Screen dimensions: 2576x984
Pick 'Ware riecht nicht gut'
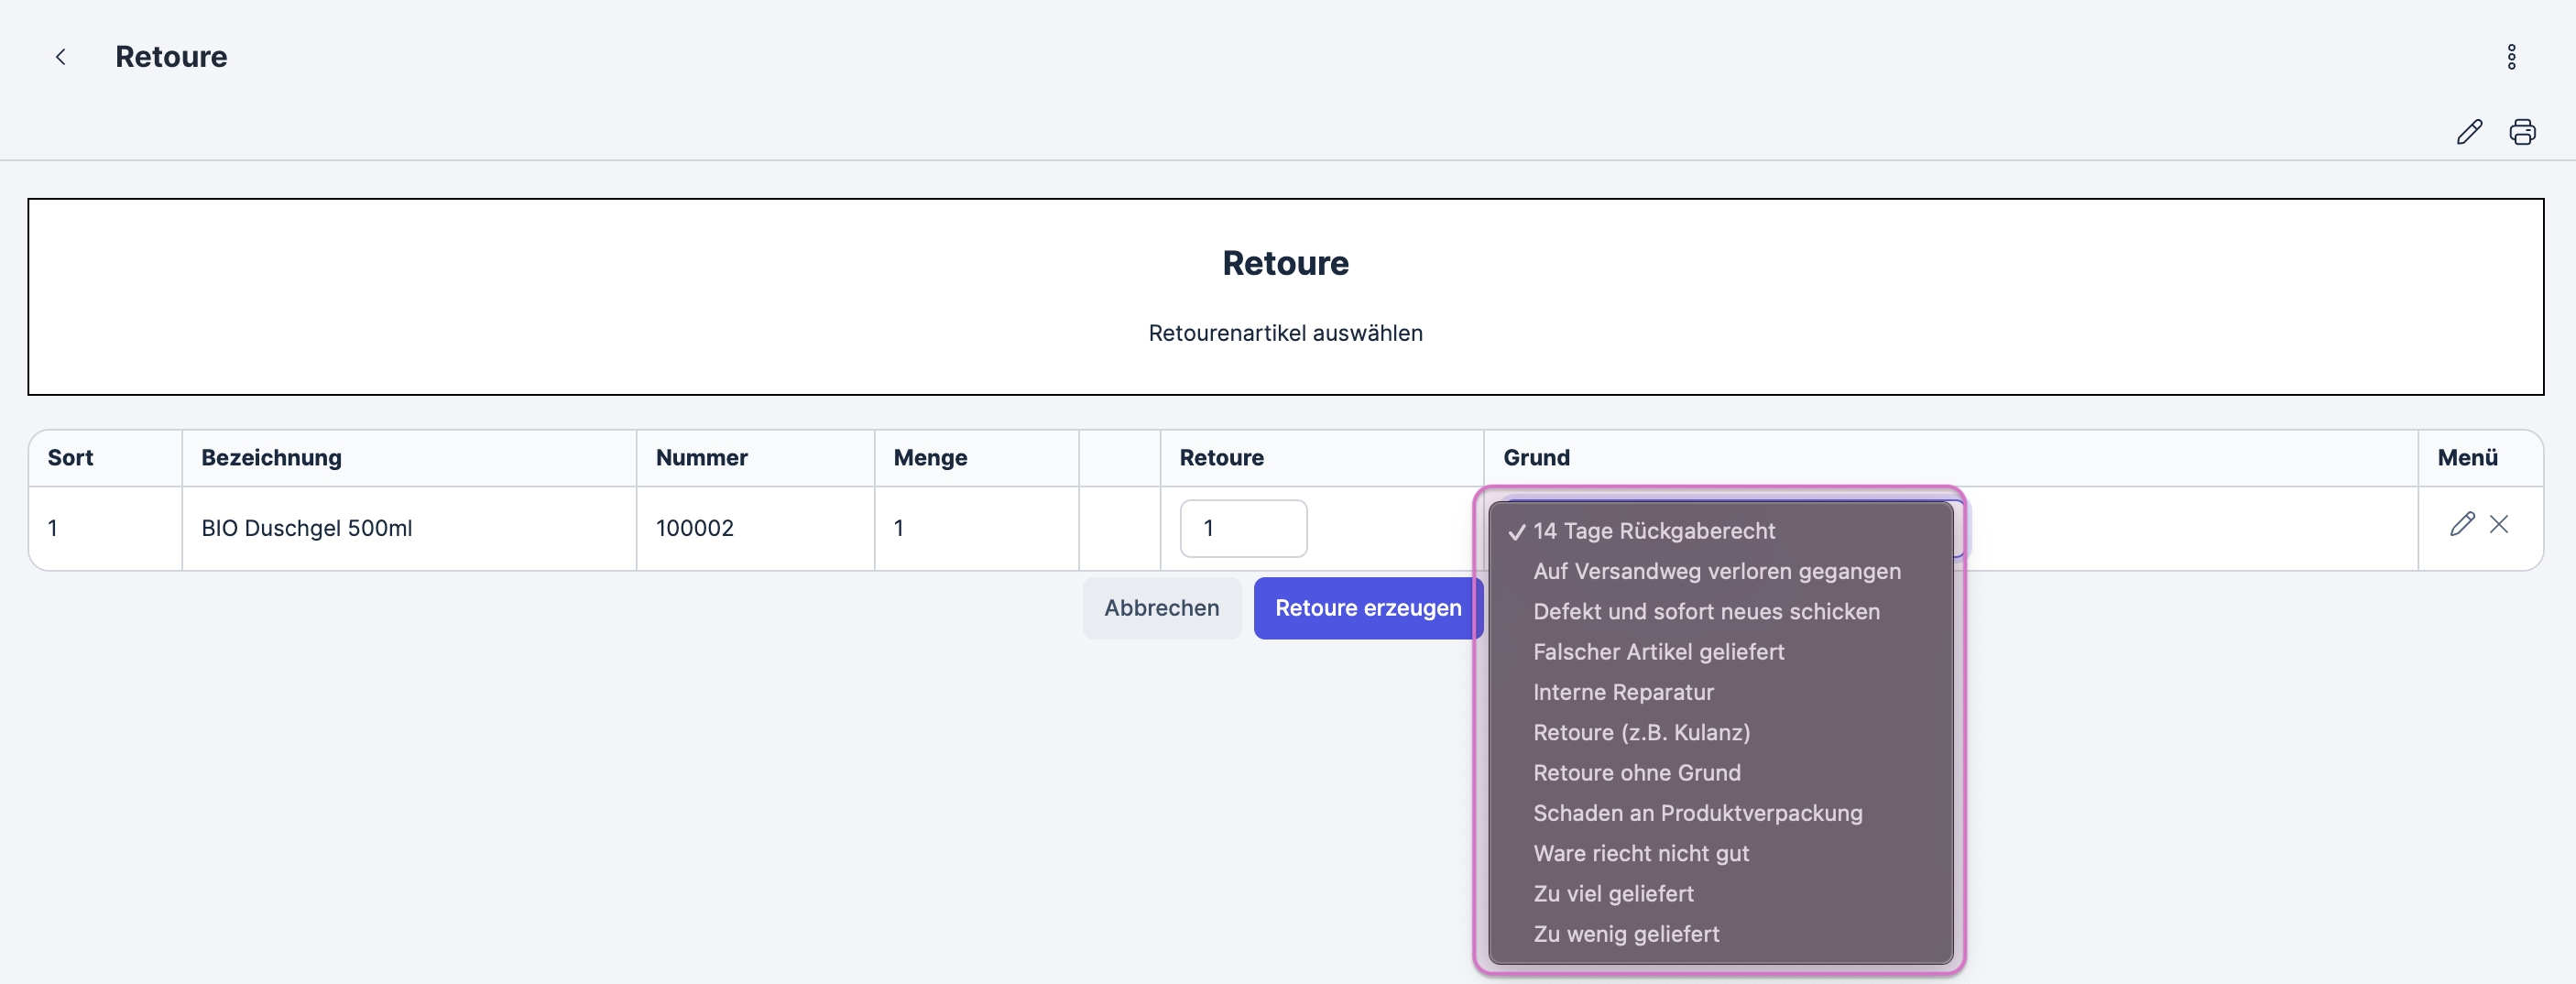coord(1640,853)
